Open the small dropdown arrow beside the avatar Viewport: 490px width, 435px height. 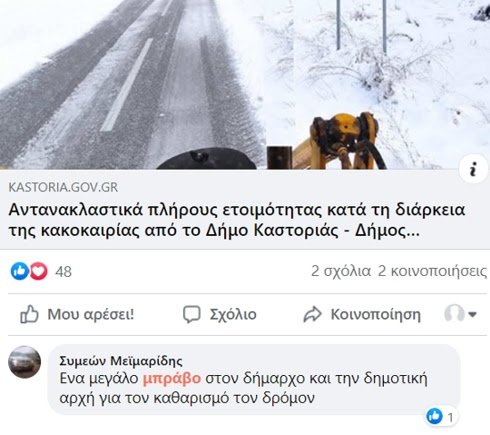point(472,314)
